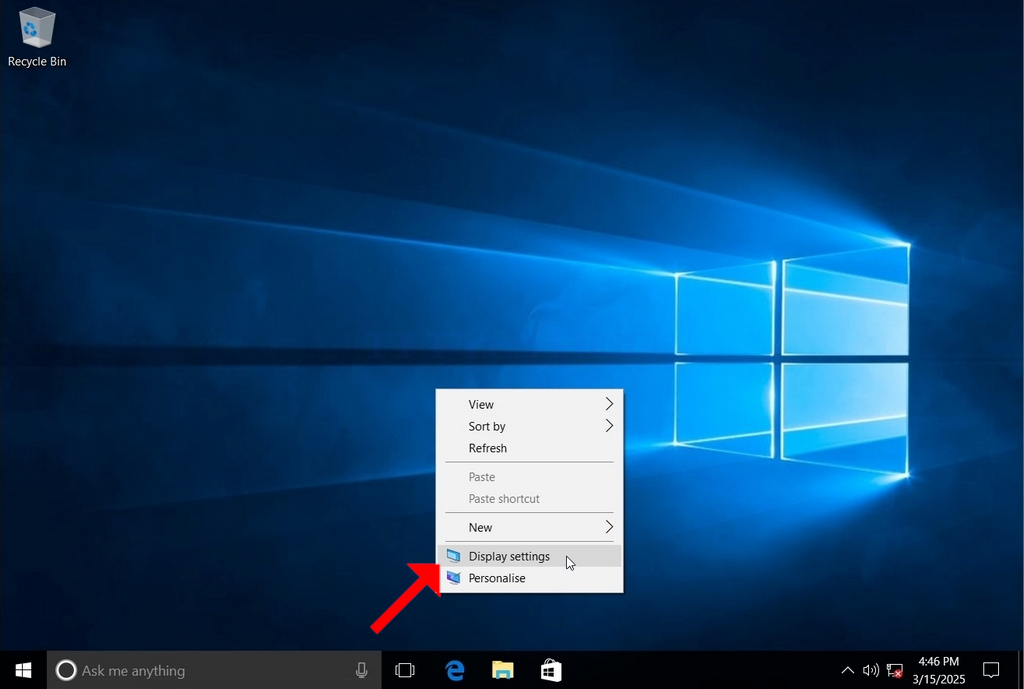Open Task View from the taskbar
This screenshot has width=1024, height=689.
[x=405, y=671]
